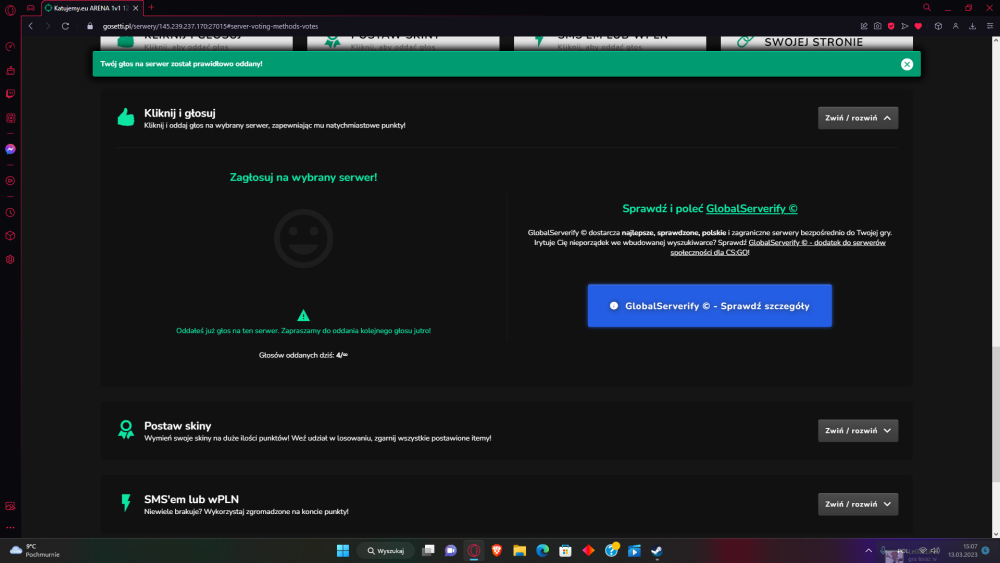
Task: Select the Swojej stronie tab
Action: pos(816,42)
